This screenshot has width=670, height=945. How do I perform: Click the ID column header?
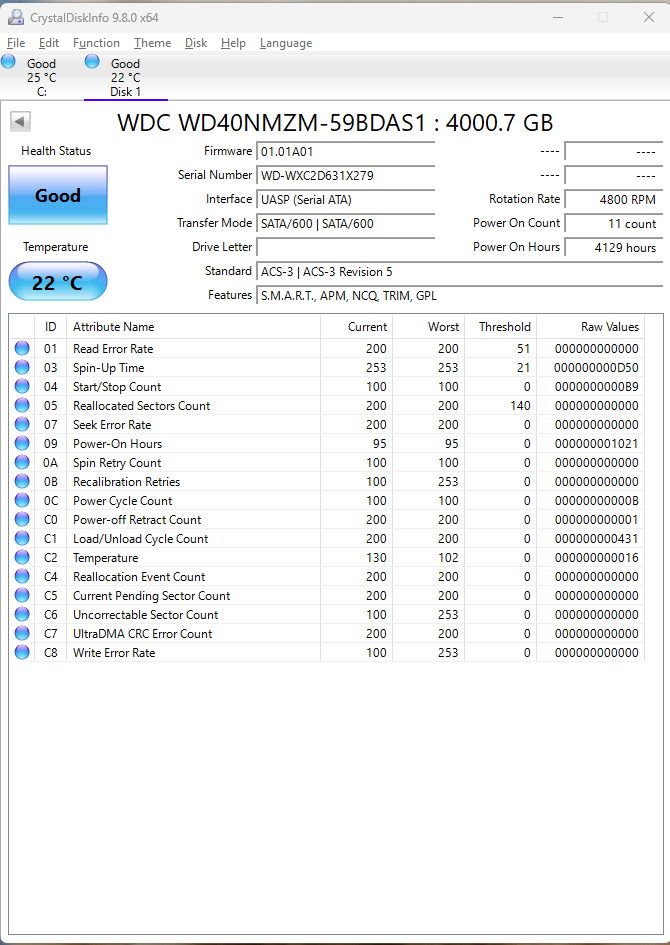click(51, 327)
